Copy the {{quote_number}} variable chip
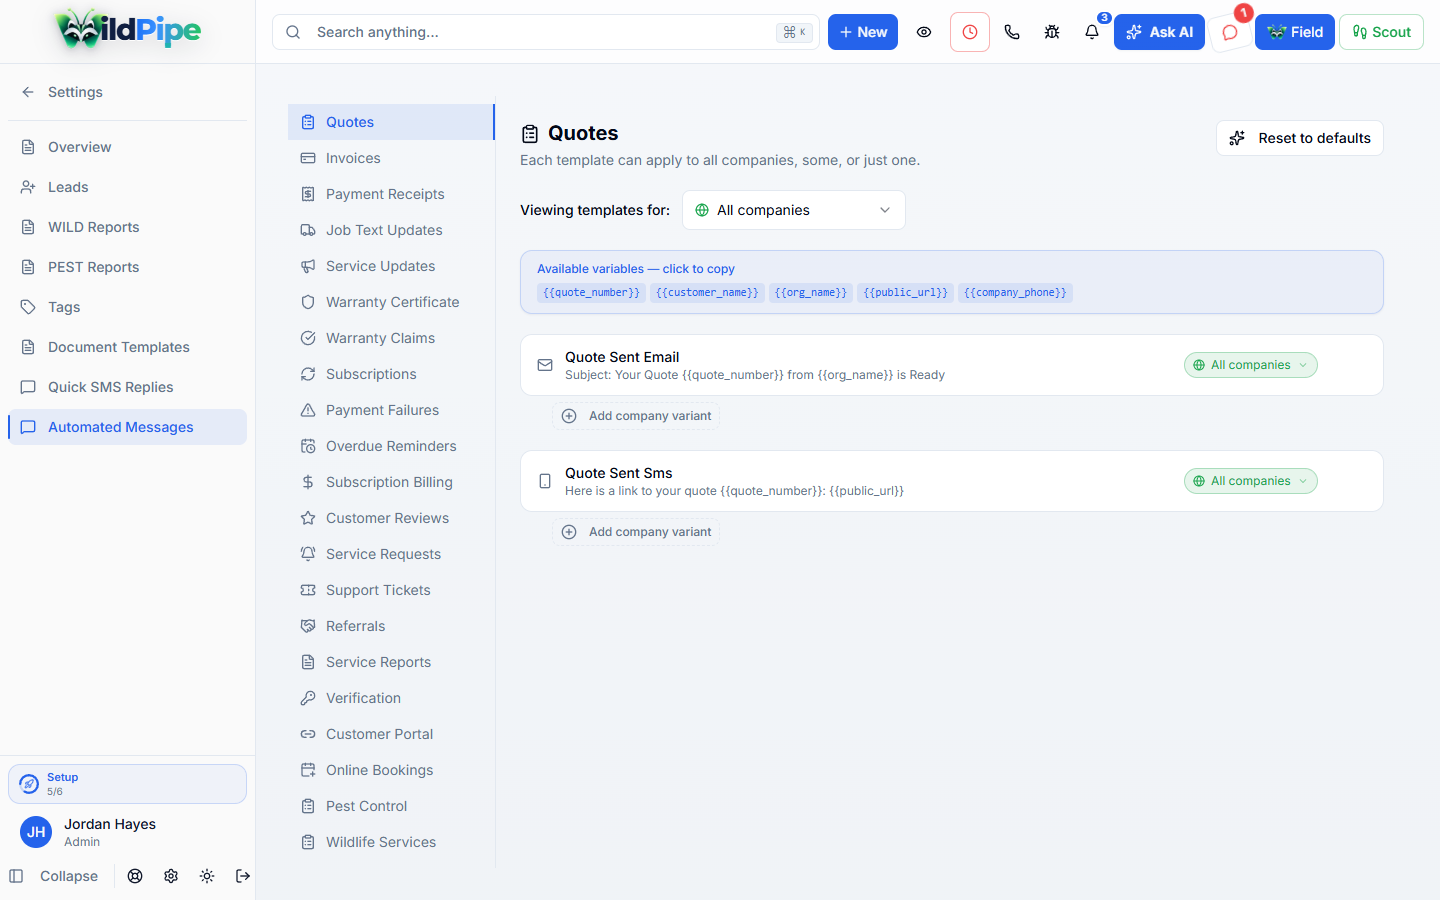Viewport: 1440px width, 900px height. [x=591, y=293]
